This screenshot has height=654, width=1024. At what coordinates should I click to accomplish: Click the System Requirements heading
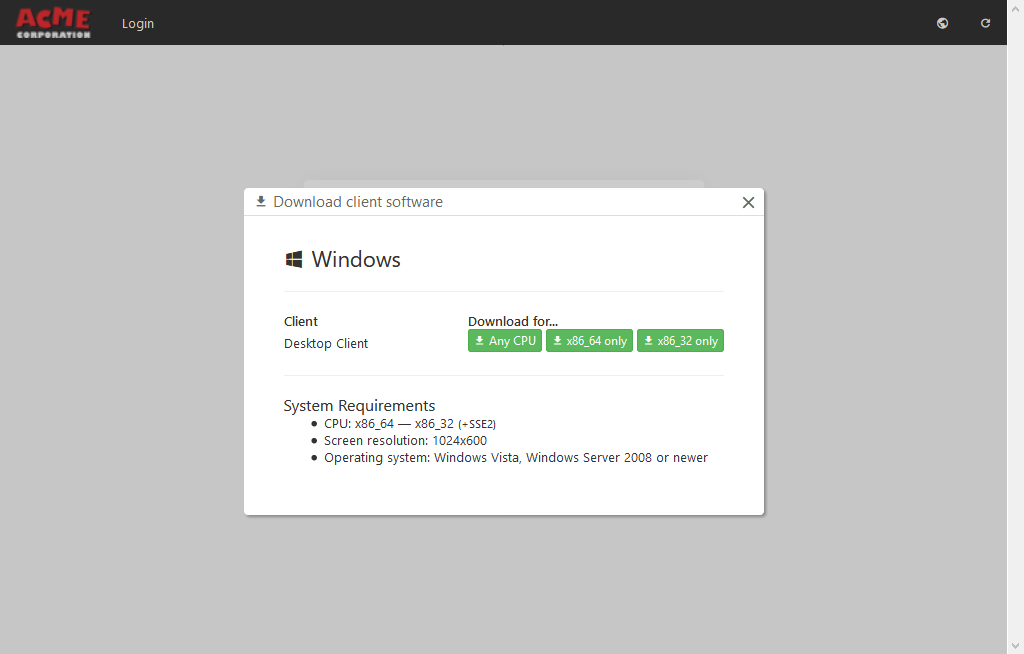[x=359, y=406]
